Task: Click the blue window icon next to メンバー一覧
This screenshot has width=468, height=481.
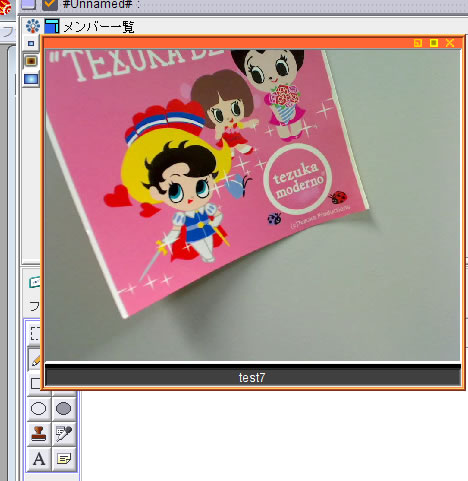Action: pyautogui.click(x=52, y=26)
